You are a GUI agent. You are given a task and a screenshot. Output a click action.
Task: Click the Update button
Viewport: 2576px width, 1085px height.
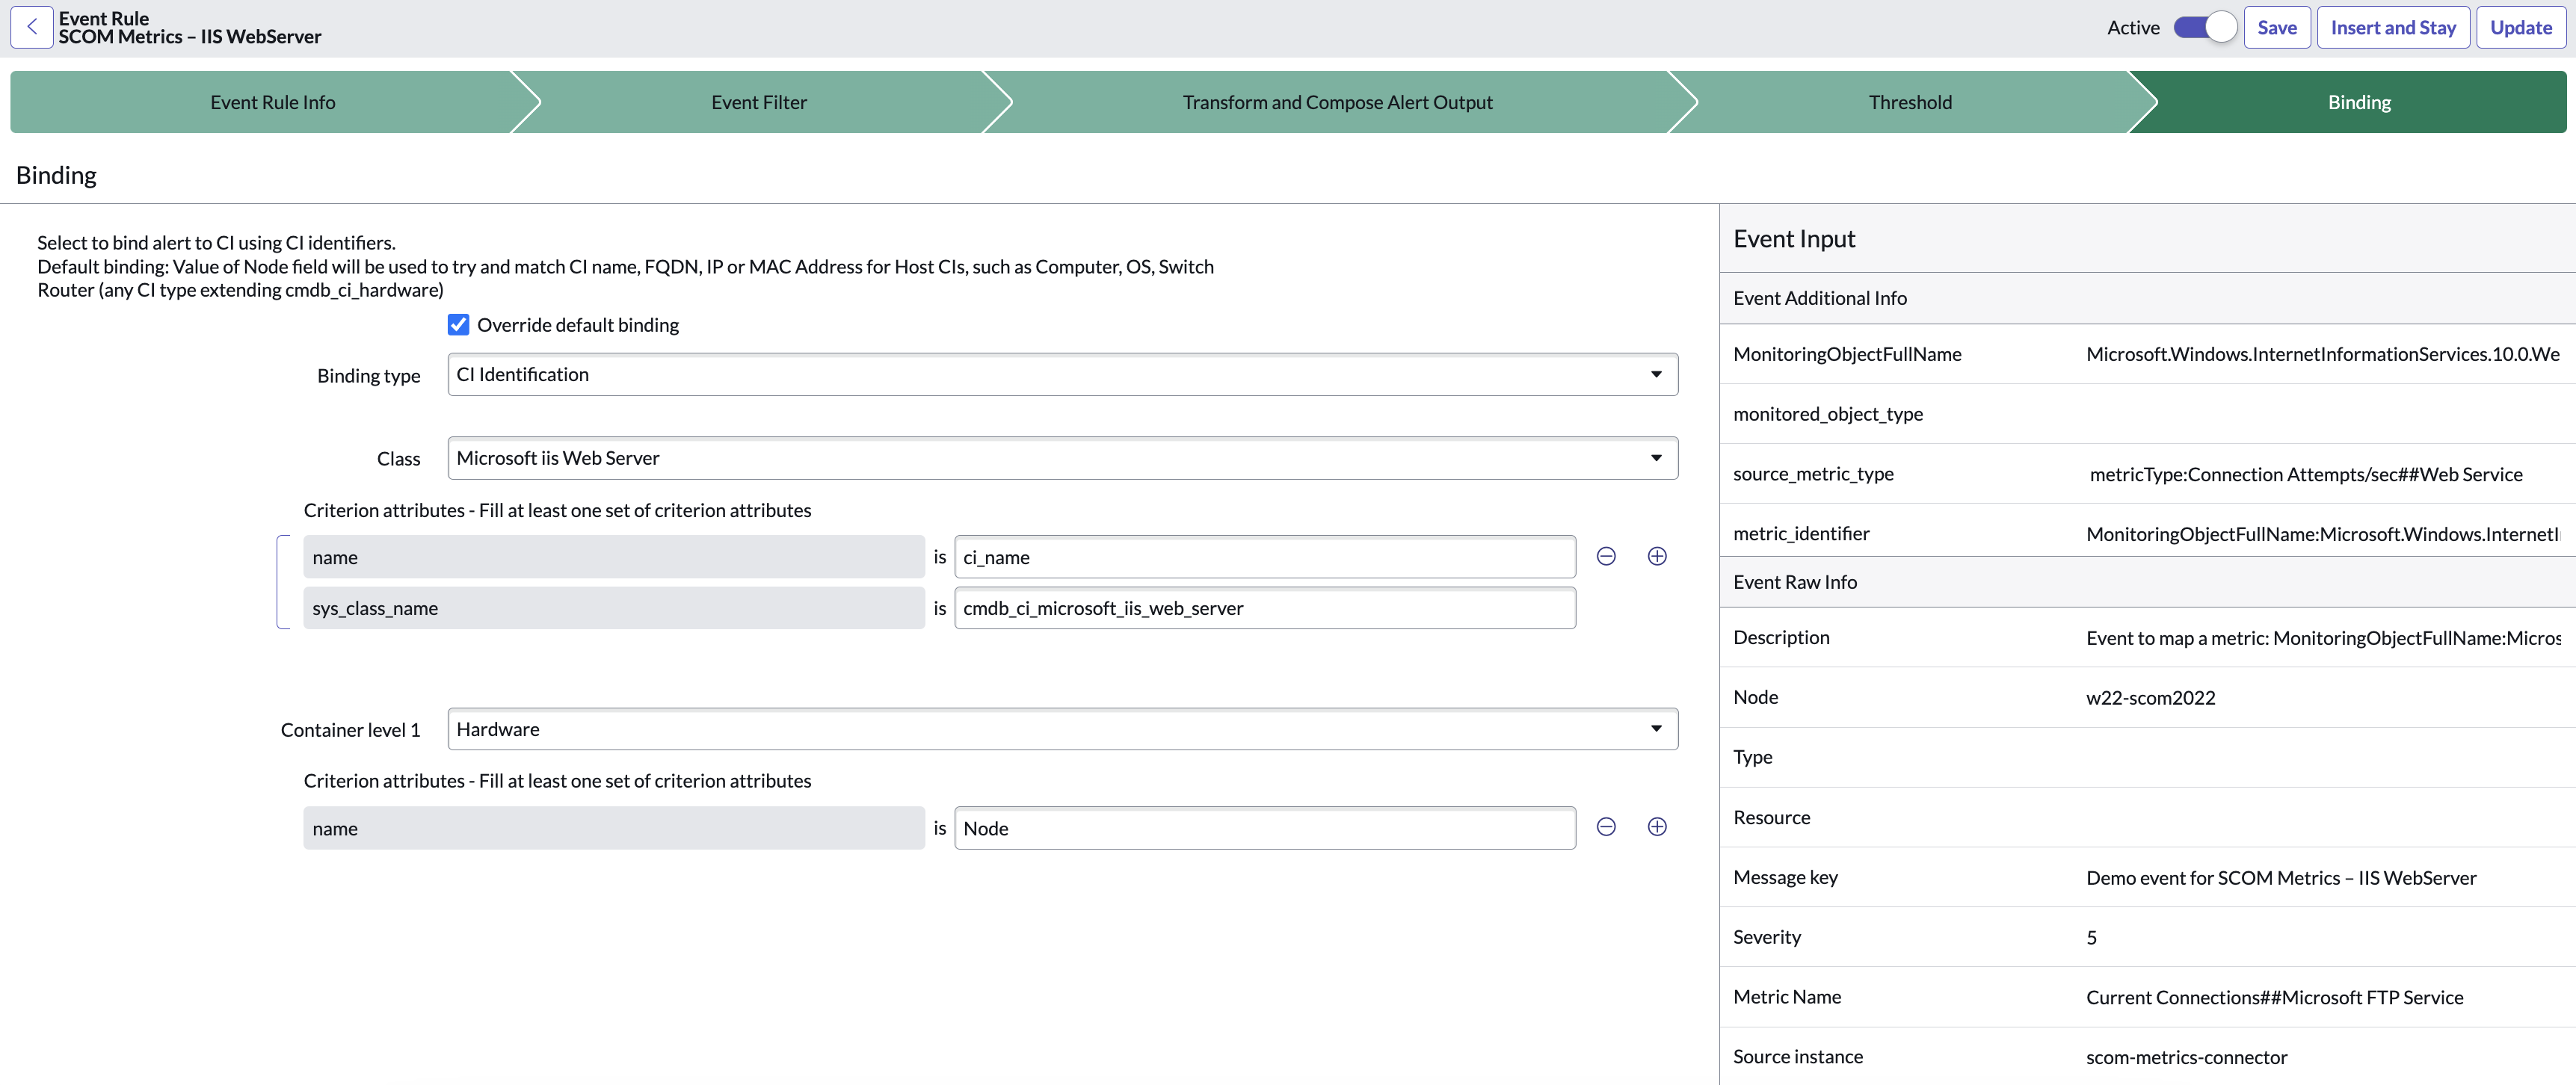click(x=2521, y=27)
